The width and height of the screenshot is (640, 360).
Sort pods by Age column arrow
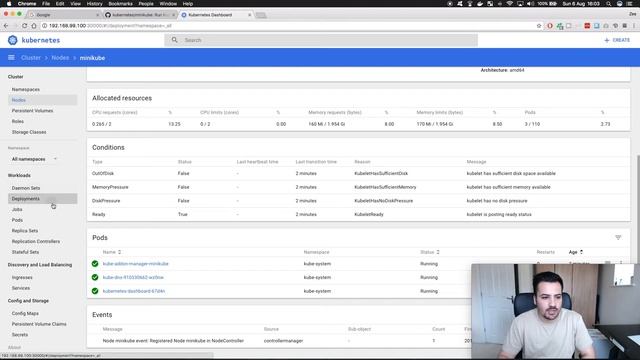(x=581, y=252)
